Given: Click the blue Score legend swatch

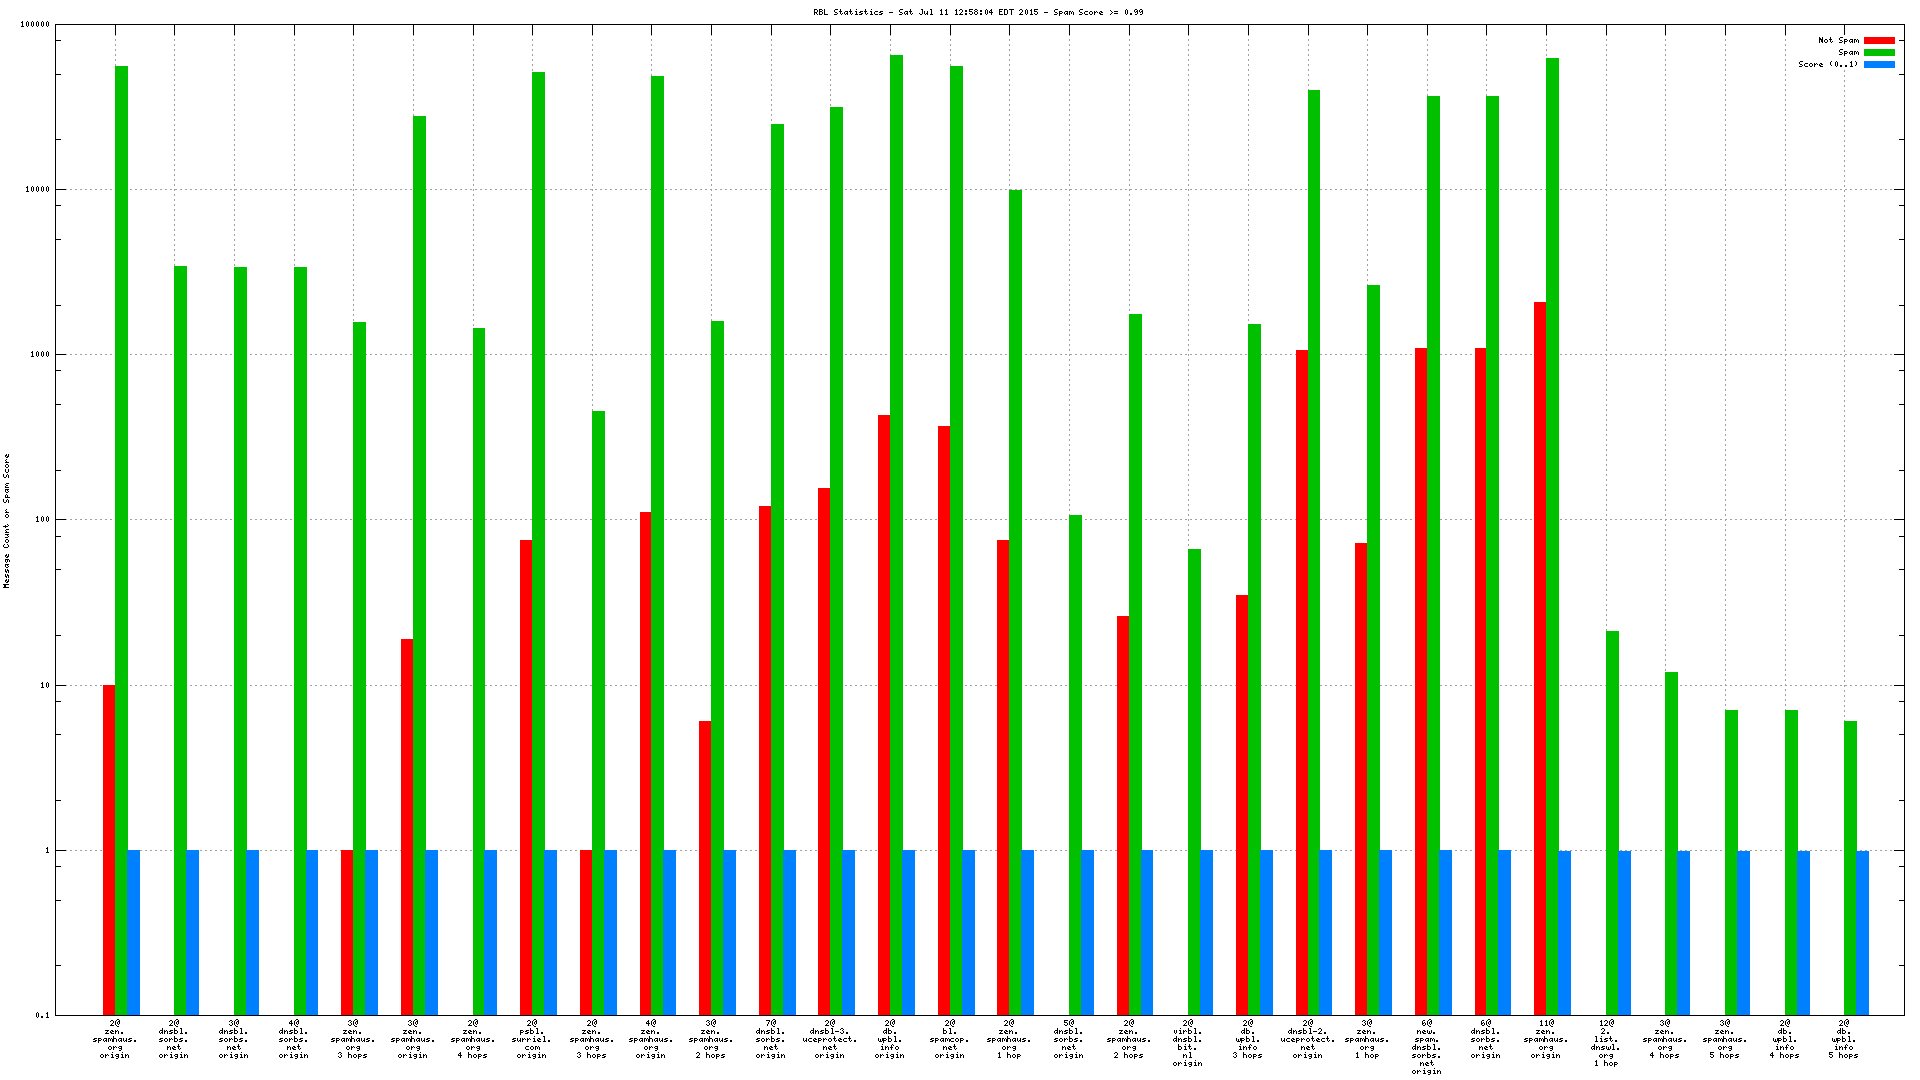Looking at the screenshot, I should coord(1879,65).
